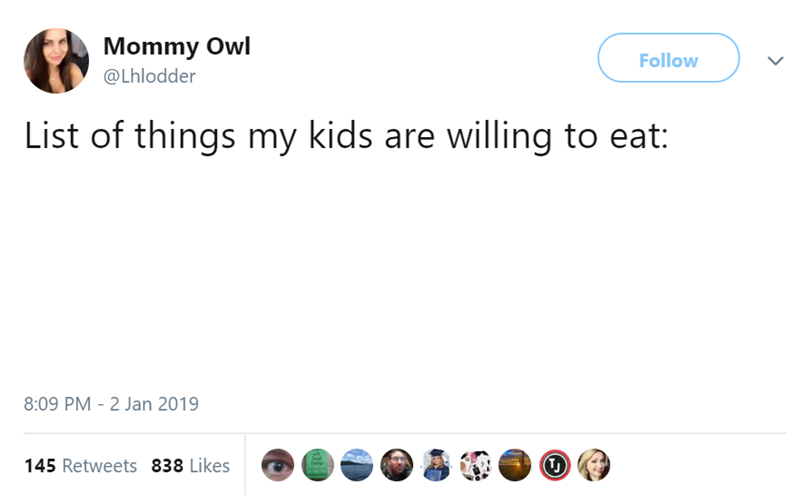The image size is (800, 495).
Task: Click the lake landscape liker avatar
Action: point(357,465)
